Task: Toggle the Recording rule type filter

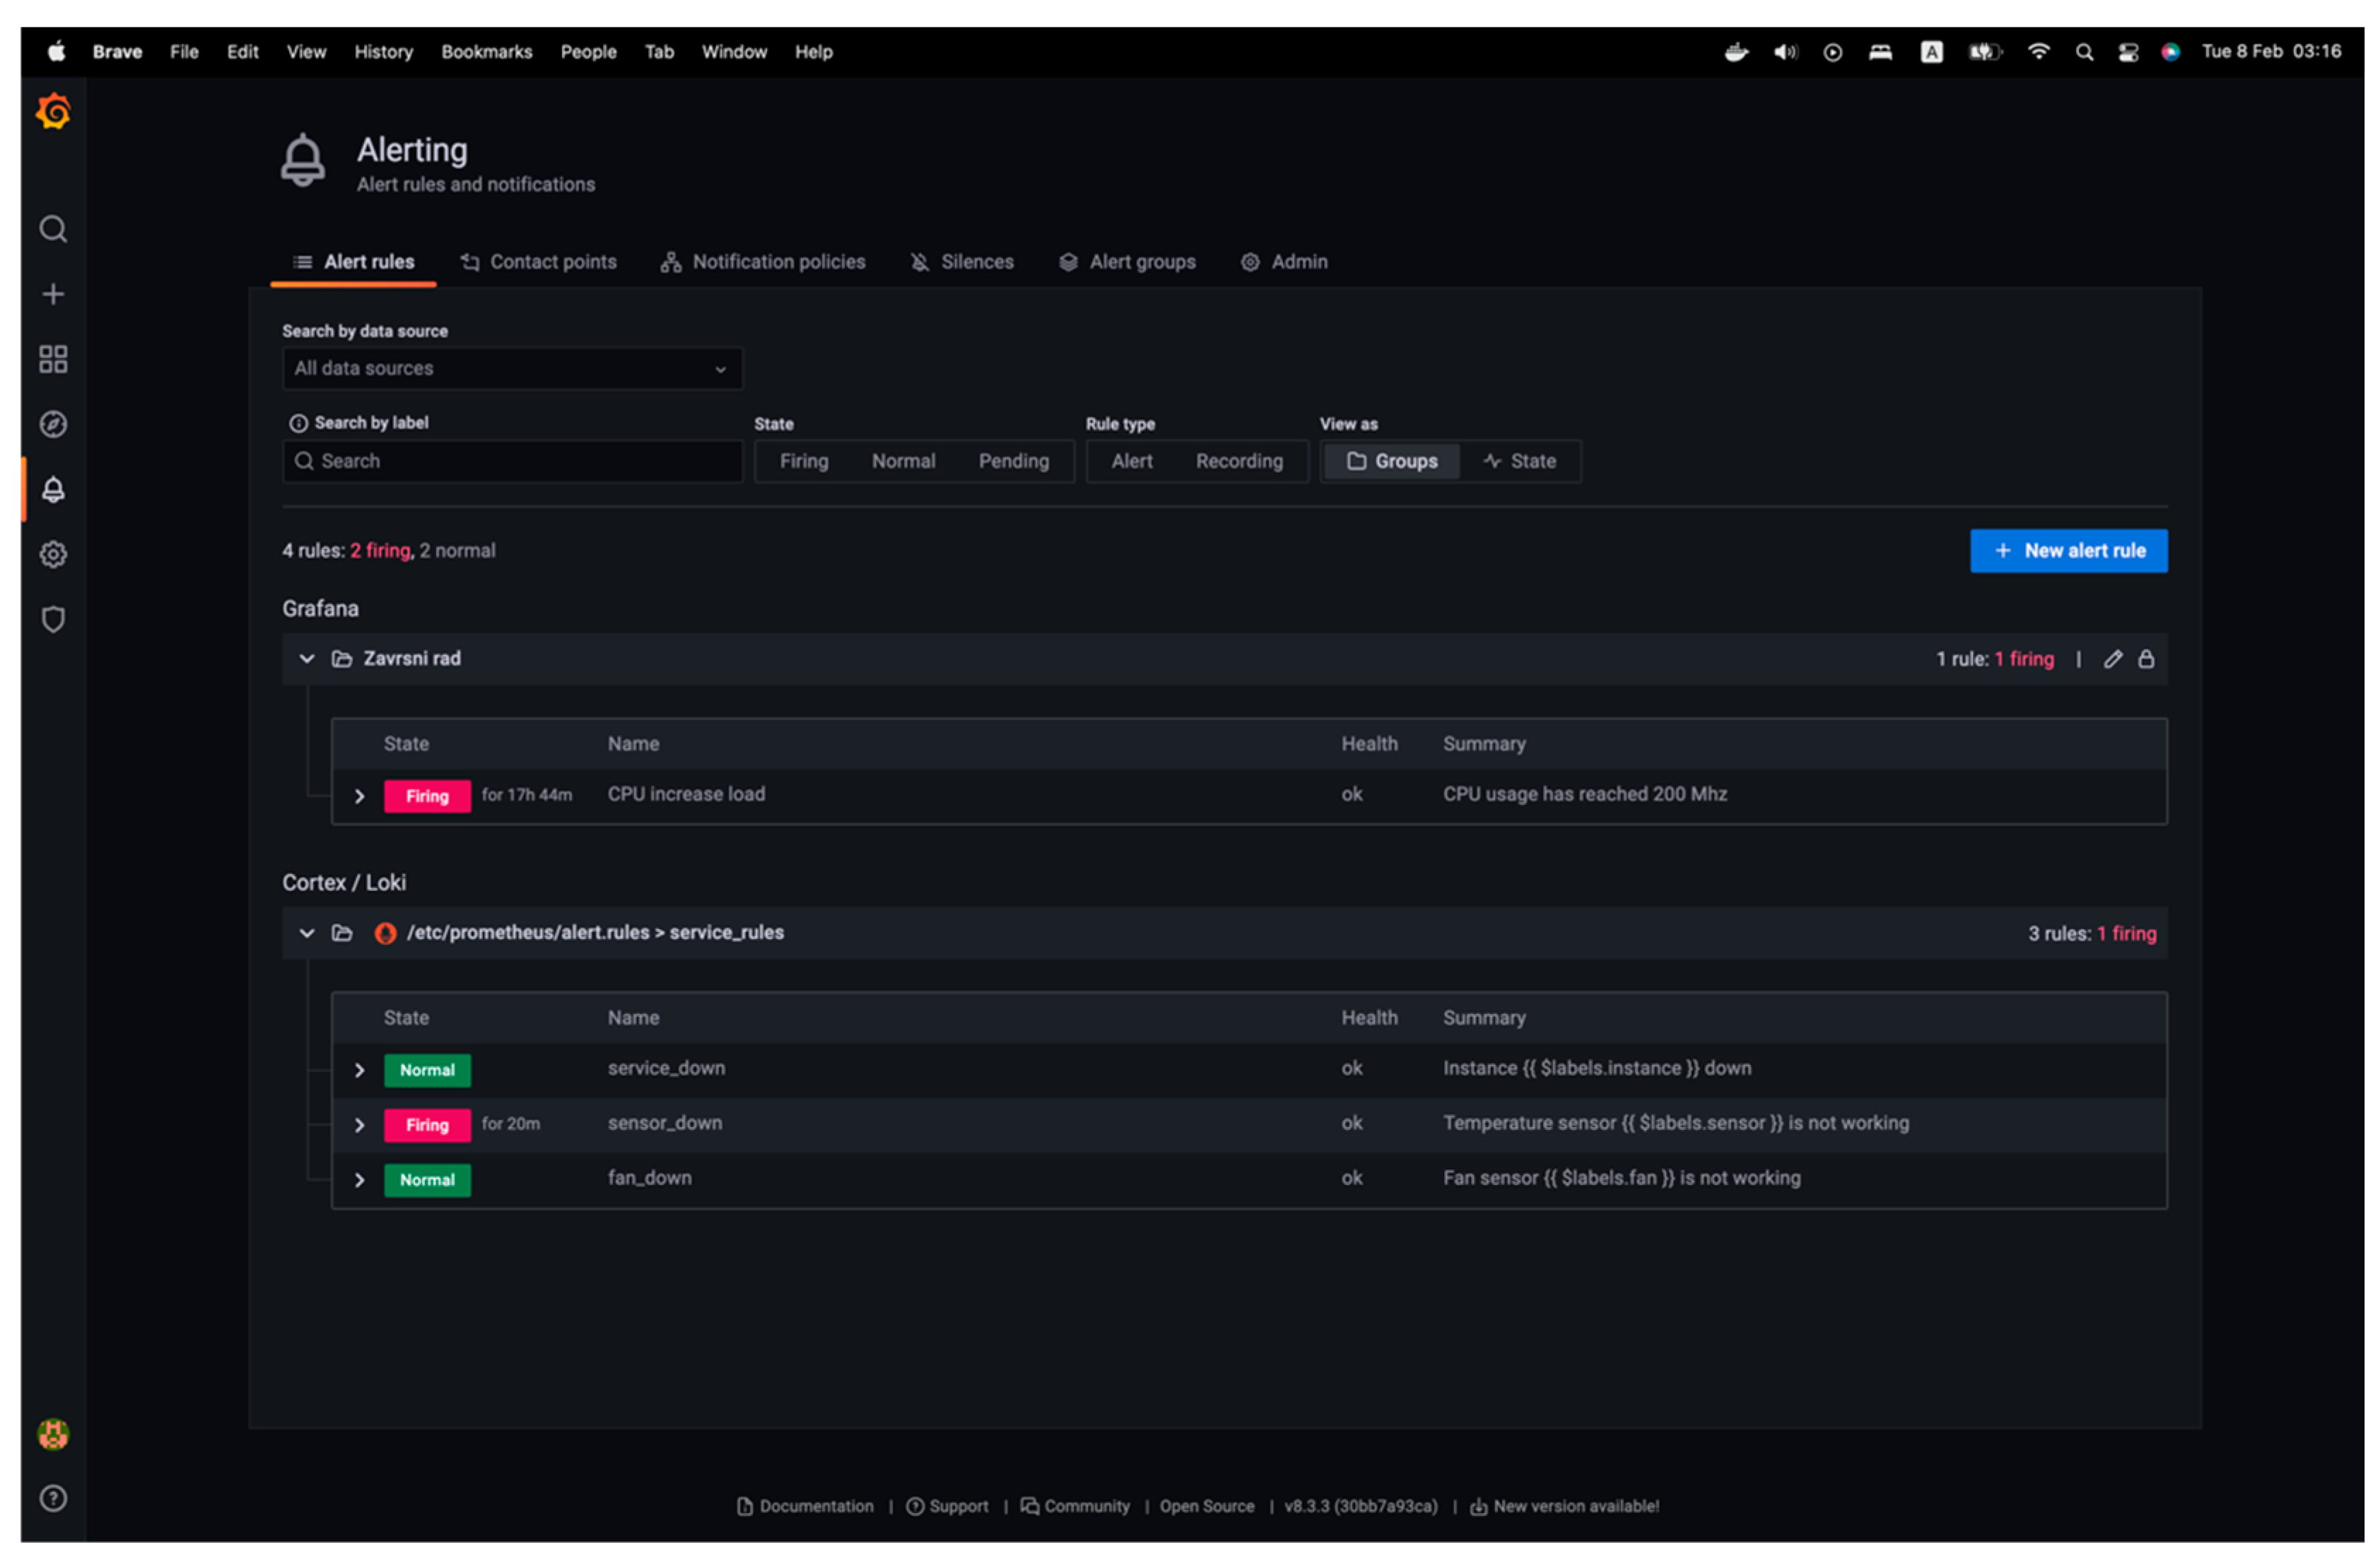Action: click(x=1238, y=461)
